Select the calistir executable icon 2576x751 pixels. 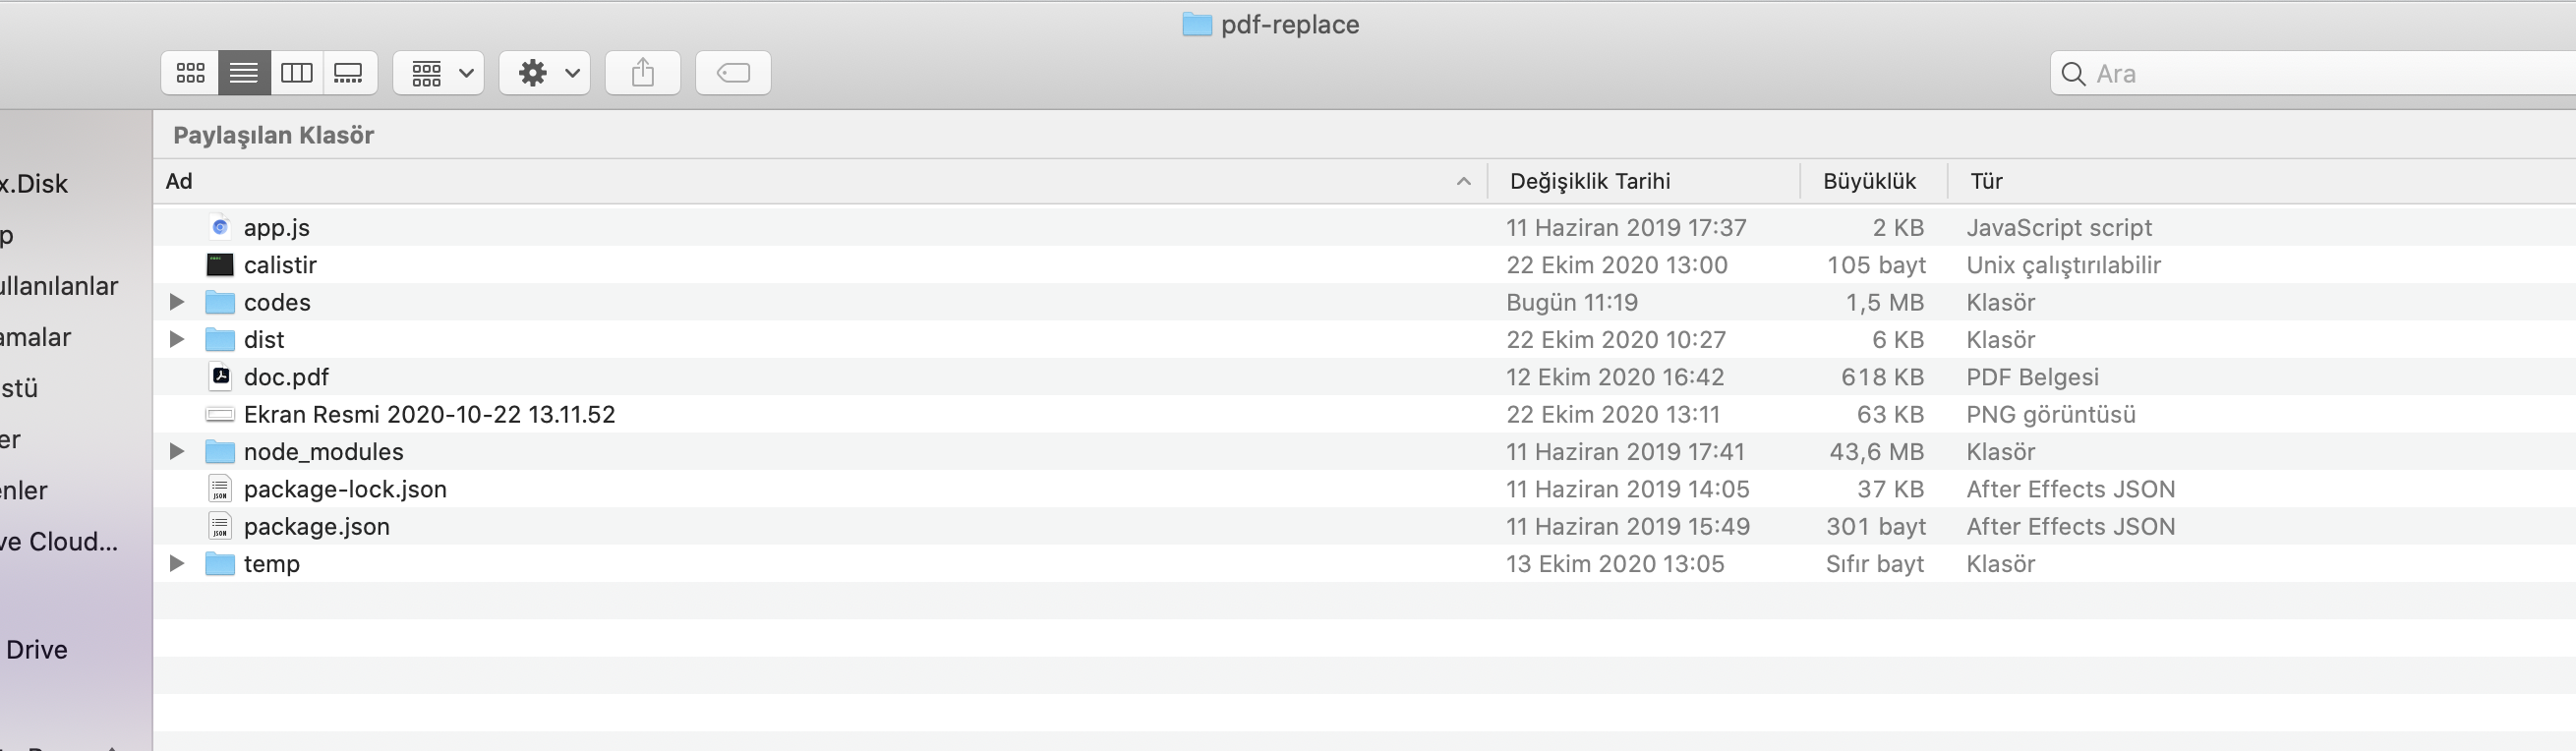coord(220,265)
